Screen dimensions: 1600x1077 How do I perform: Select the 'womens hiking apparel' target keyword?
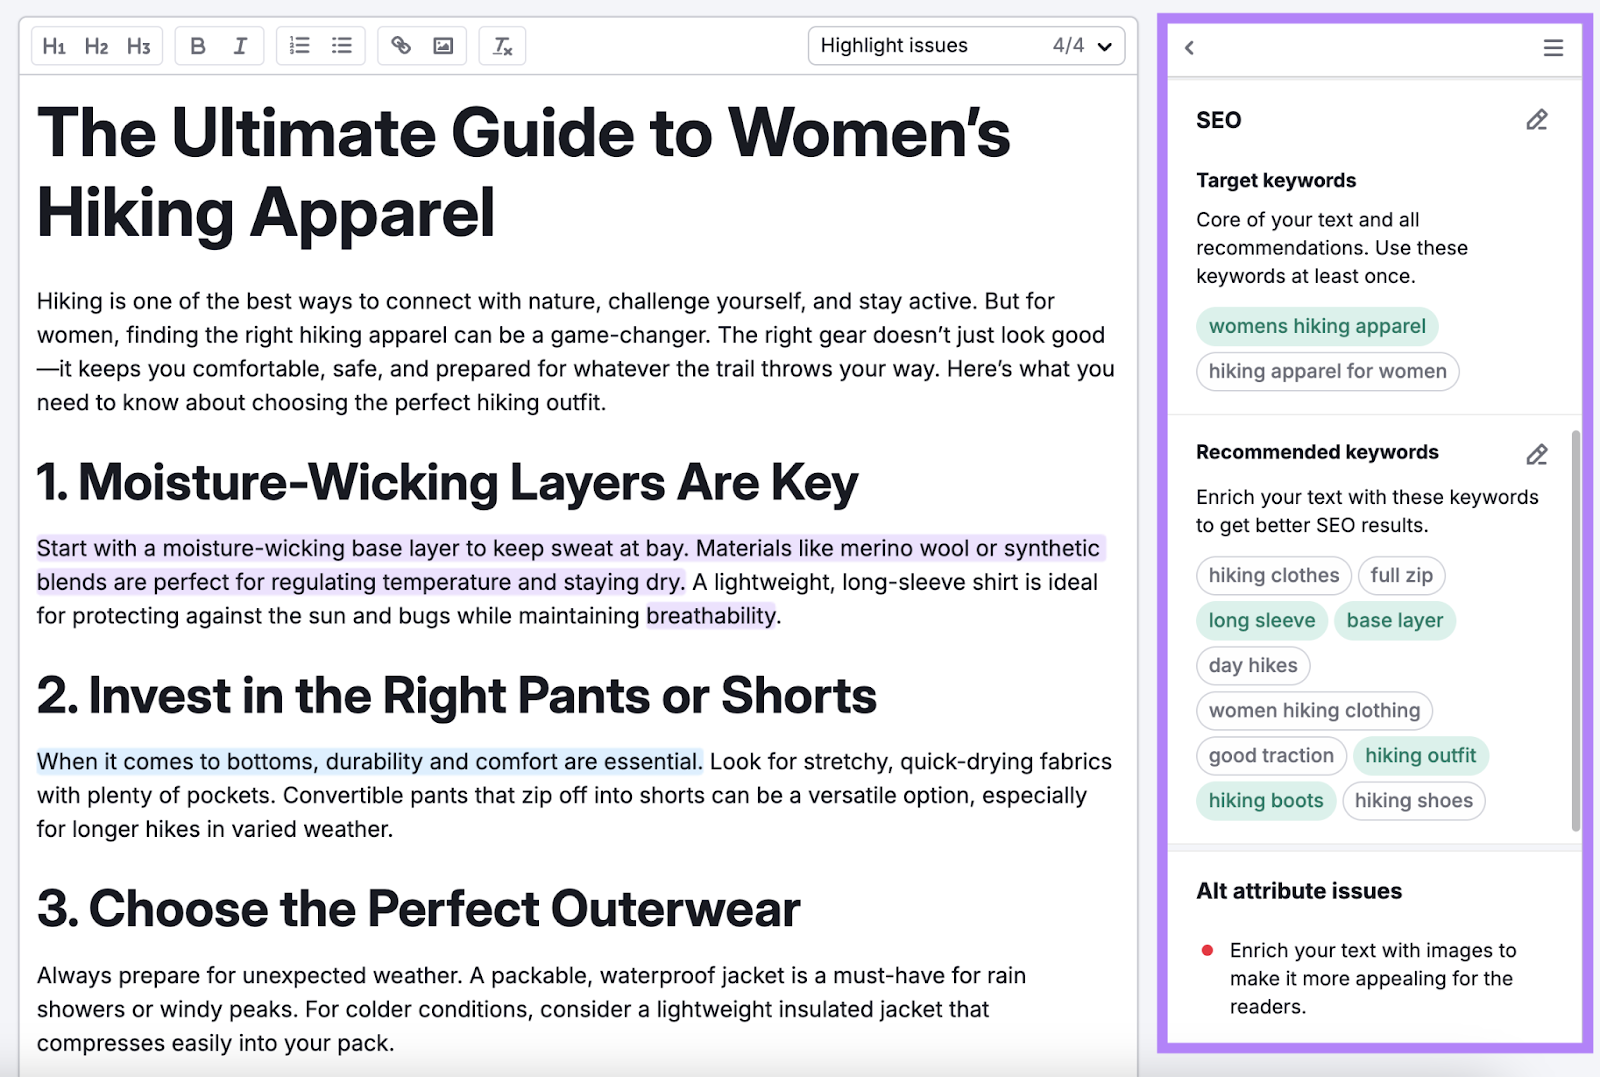coord(1316,326)
